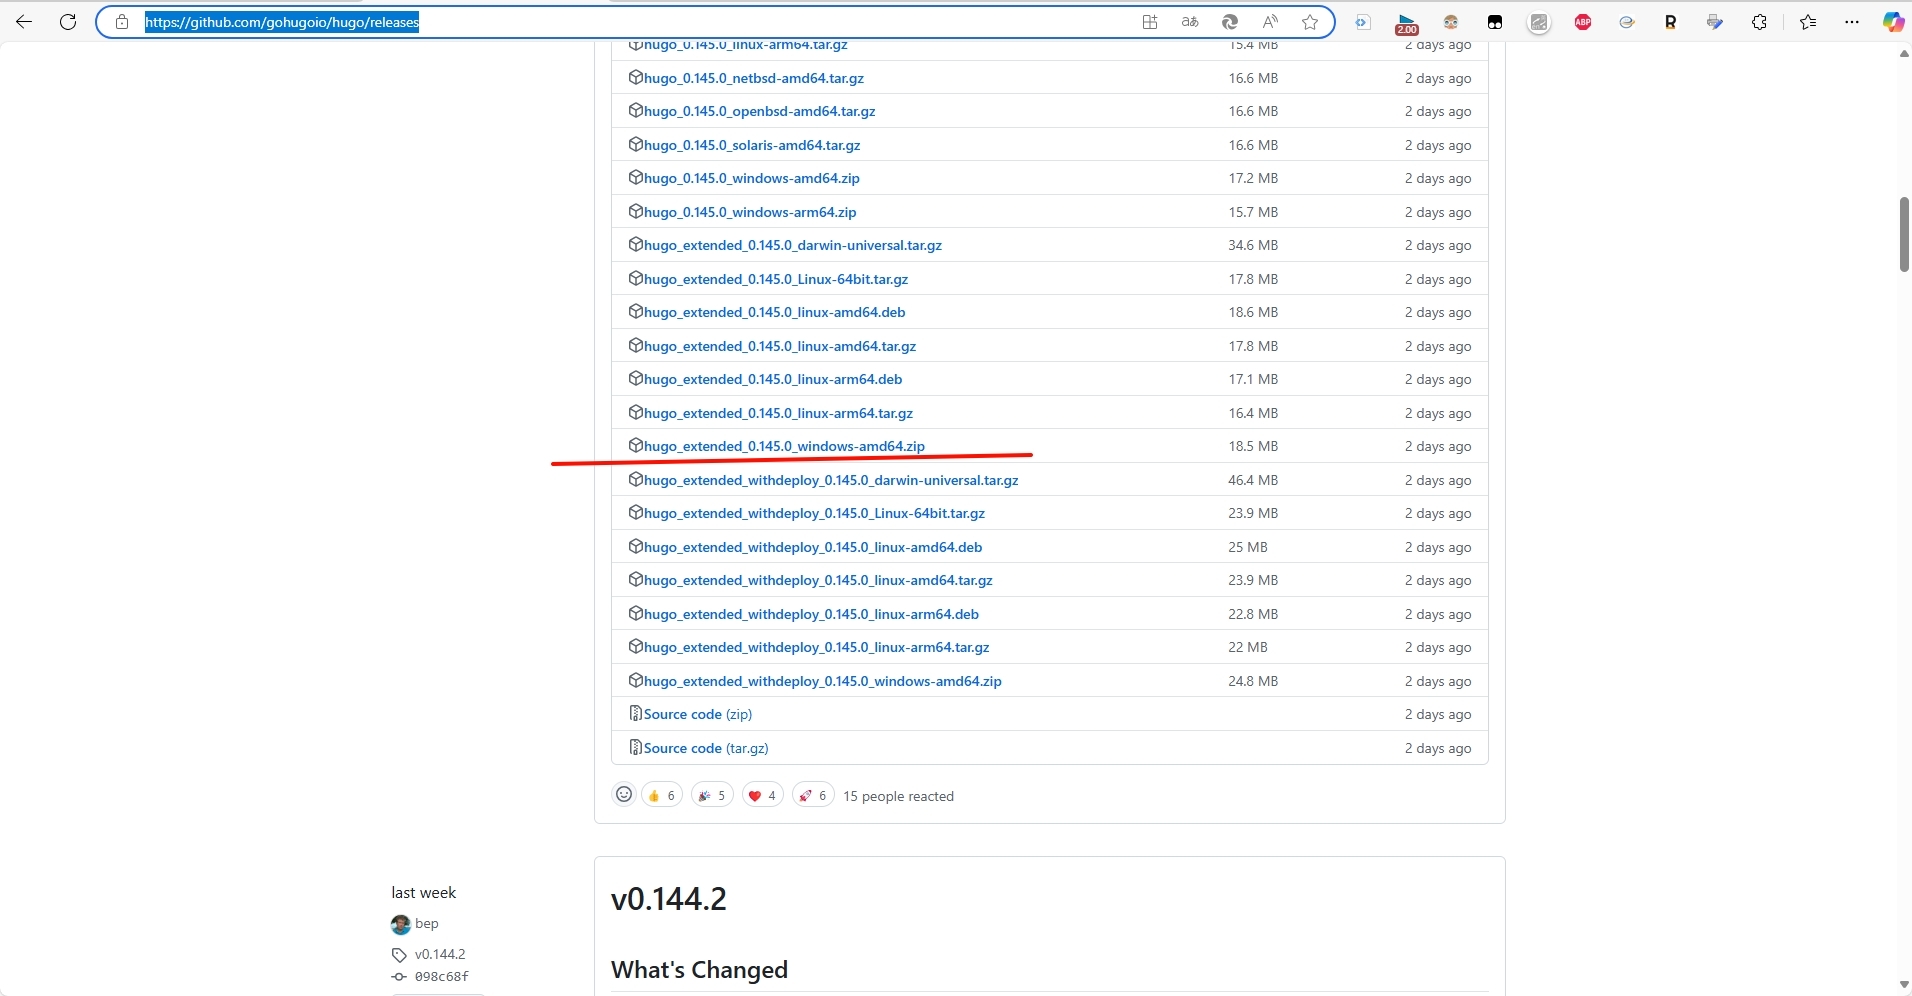Download hugo_extended_0.145.0_linux-arm64.tar.gz

(x=779, y=413)
